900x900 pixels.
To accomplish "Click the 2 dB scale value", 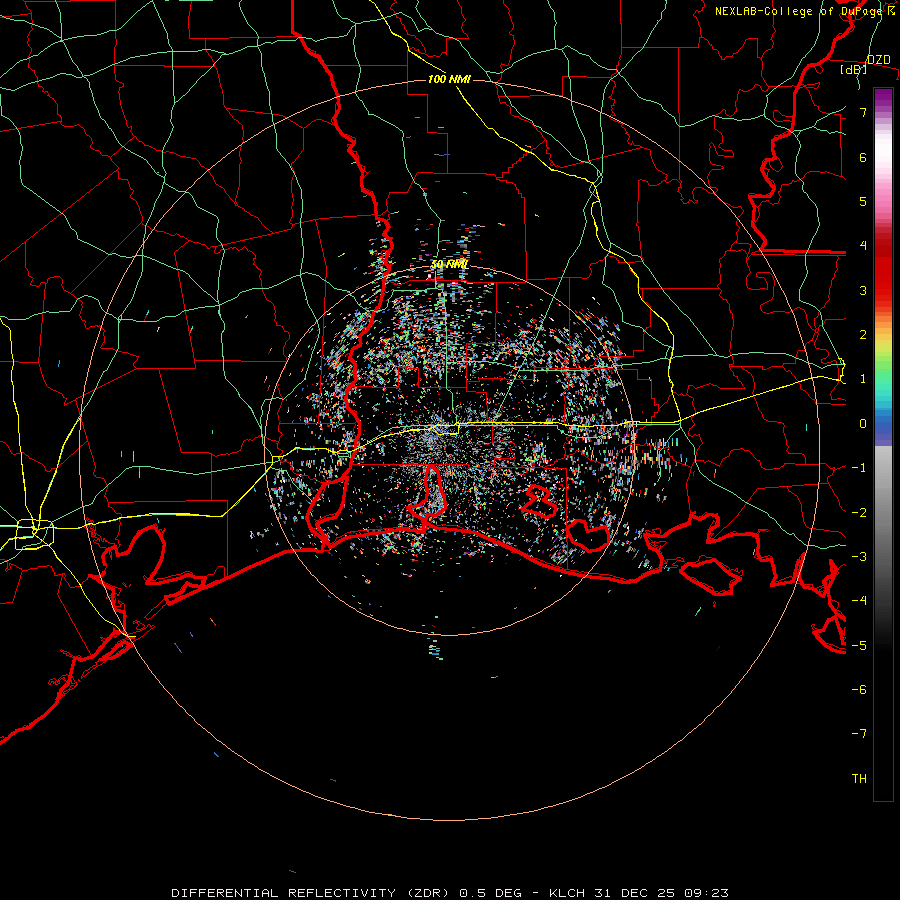I will pyautogui.click(x=863, y=335).
